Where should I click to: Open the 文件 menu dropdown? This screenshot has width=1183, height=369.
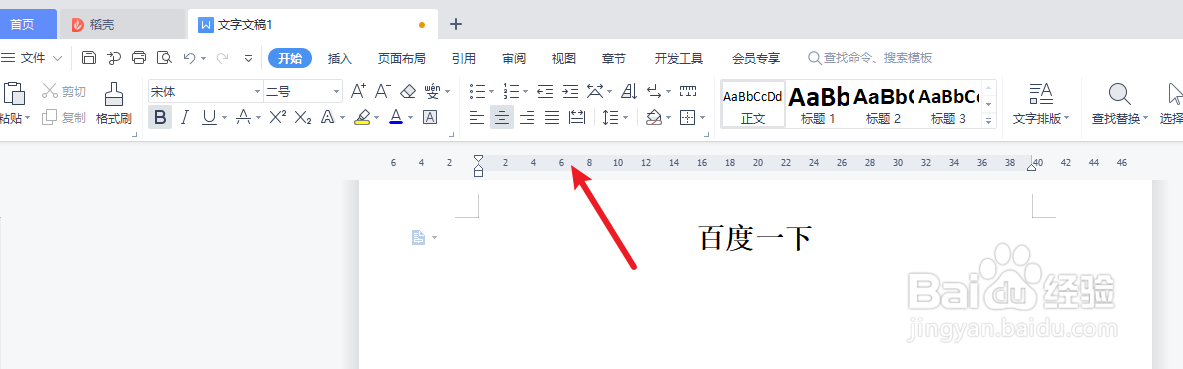(32, 58)
